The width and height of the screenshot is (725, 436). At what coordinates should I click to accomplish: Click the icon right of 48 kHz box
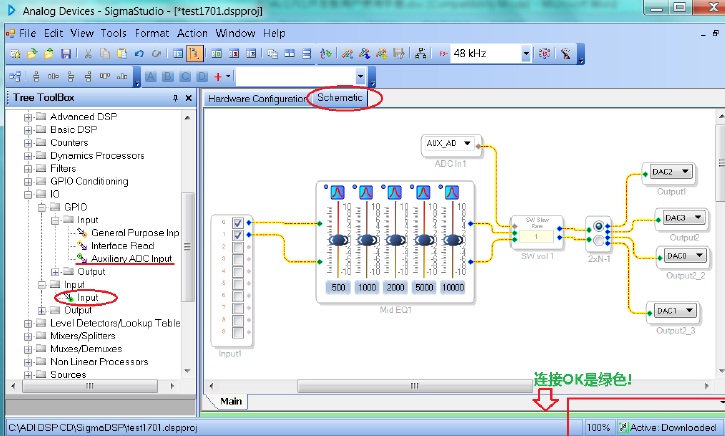point(545,54)
